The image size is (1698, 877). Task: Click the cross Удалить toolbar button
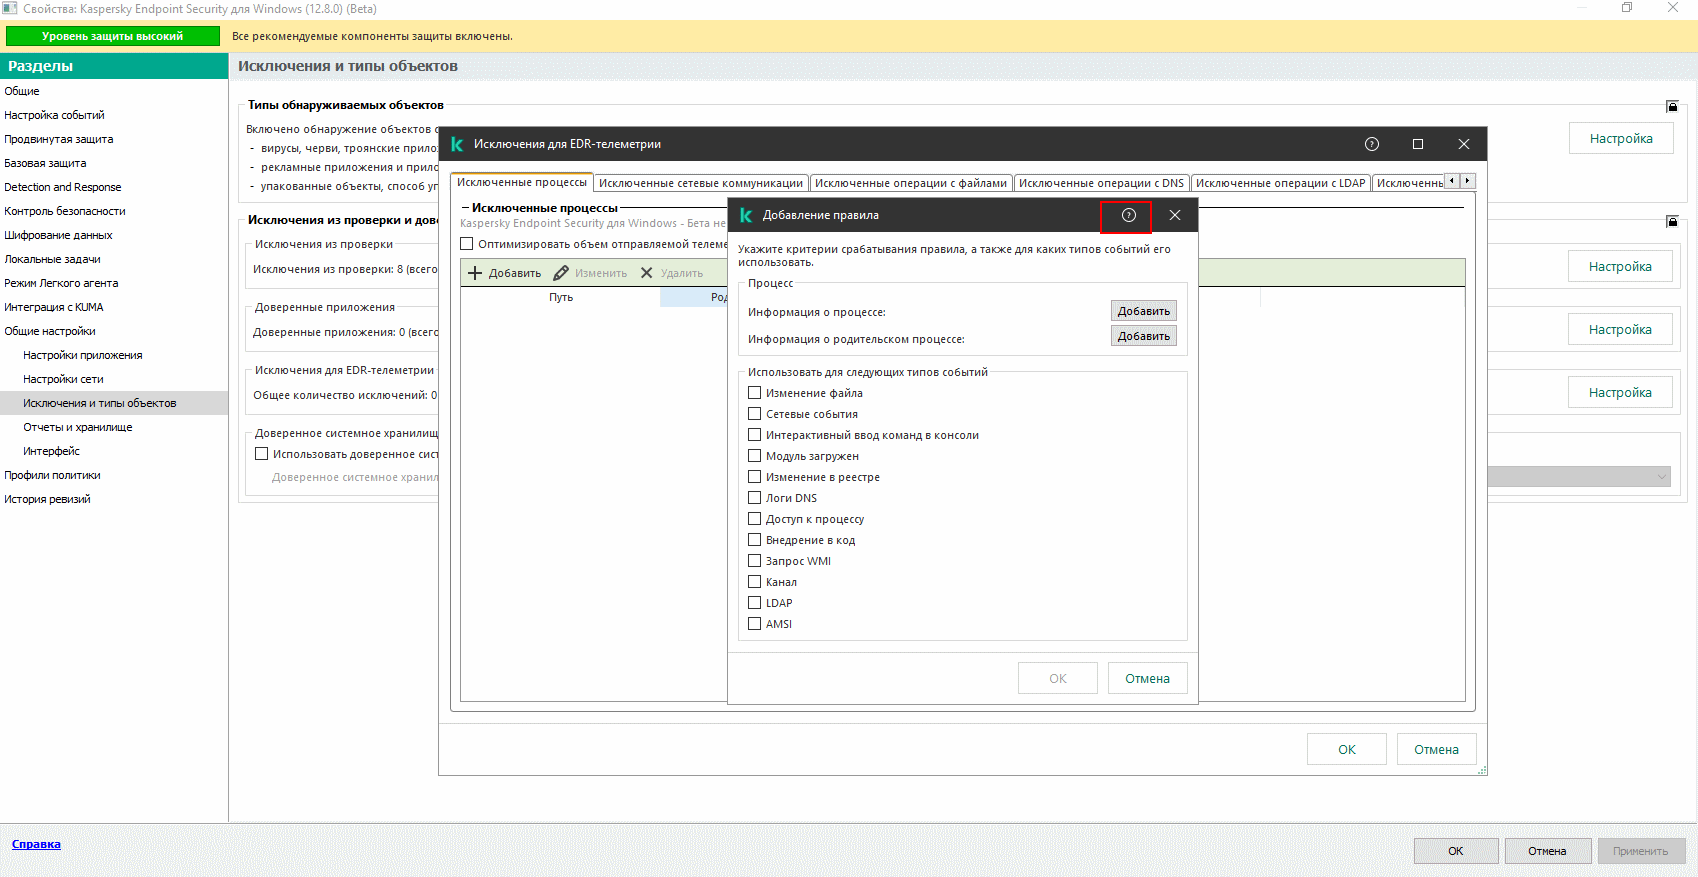coord(672,273)
